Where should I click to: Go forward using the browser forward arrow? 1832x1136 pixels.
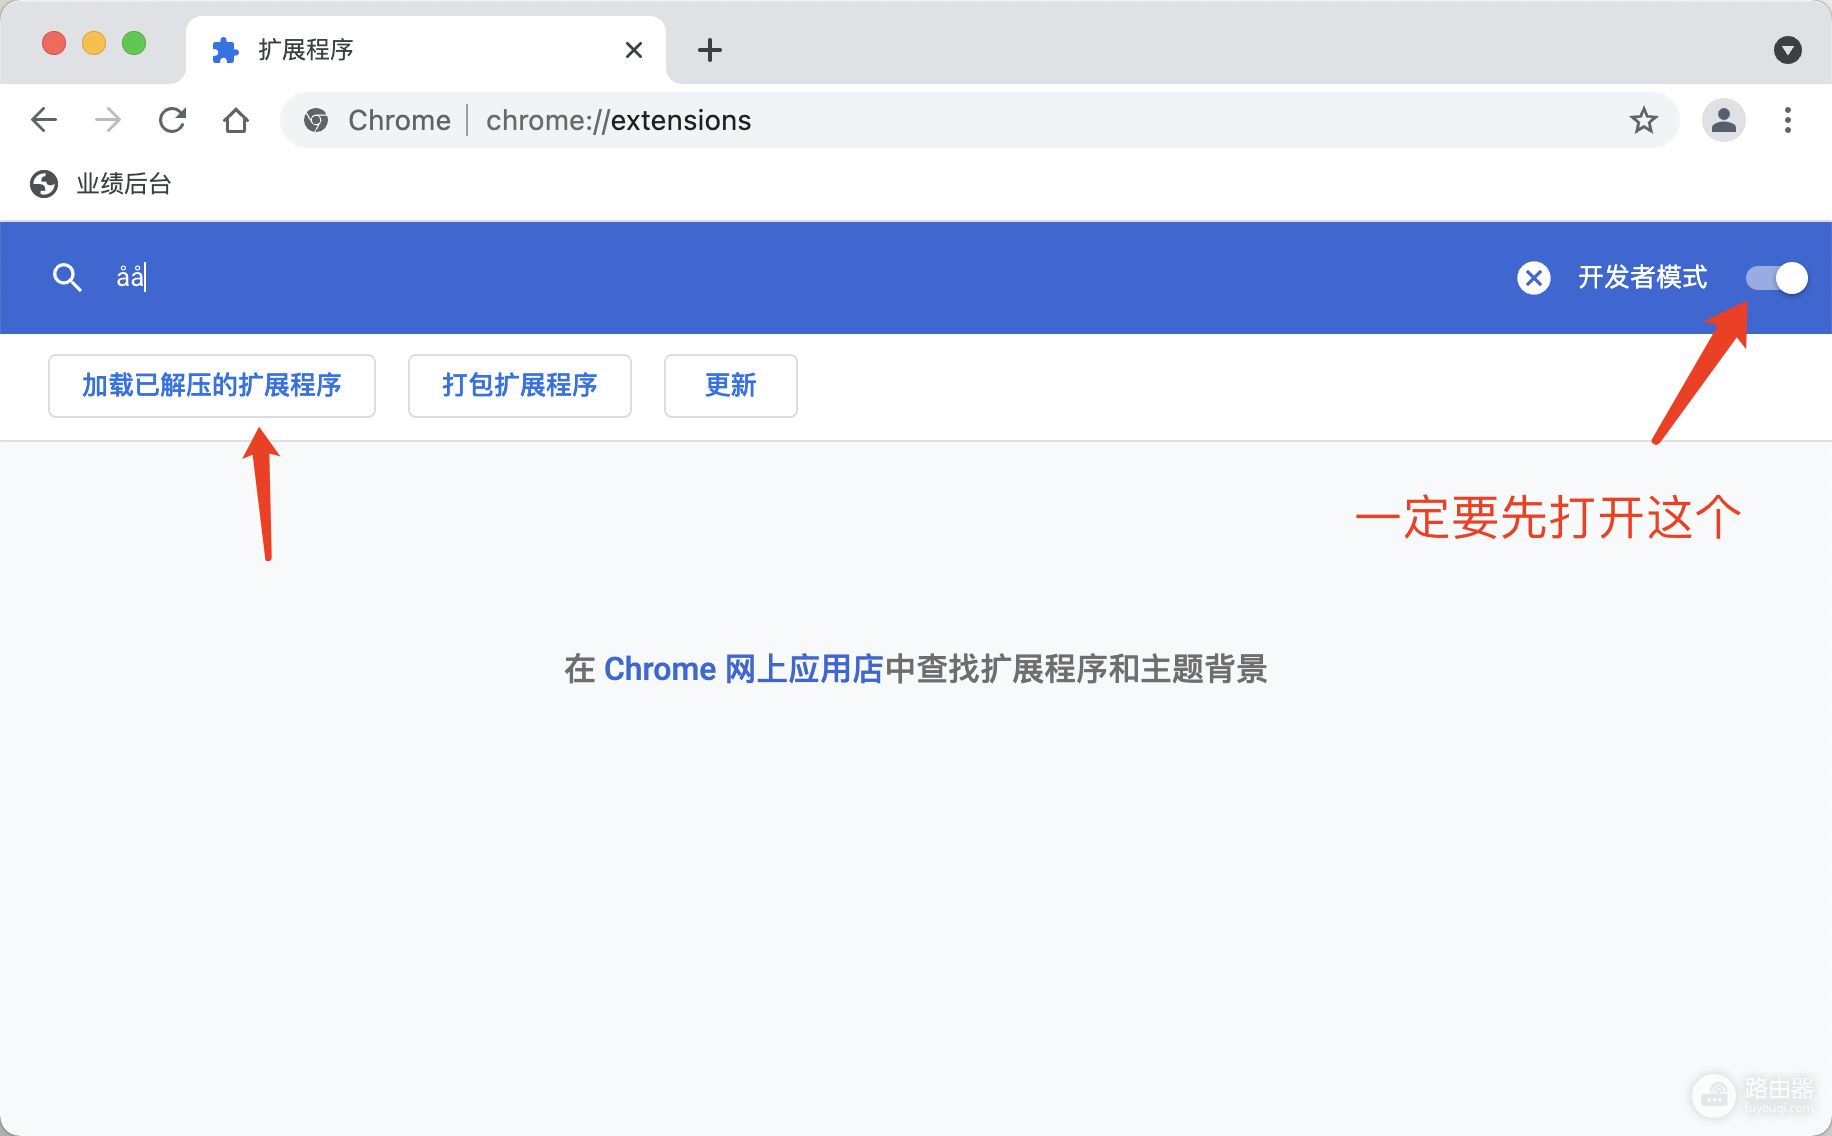(108, 120)
